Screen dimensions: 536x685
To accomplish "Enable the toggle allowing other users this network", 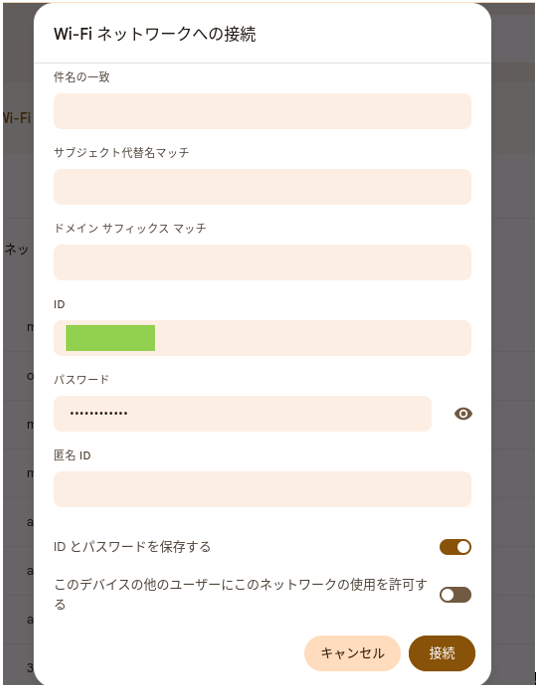I will (x=455, y=595).
